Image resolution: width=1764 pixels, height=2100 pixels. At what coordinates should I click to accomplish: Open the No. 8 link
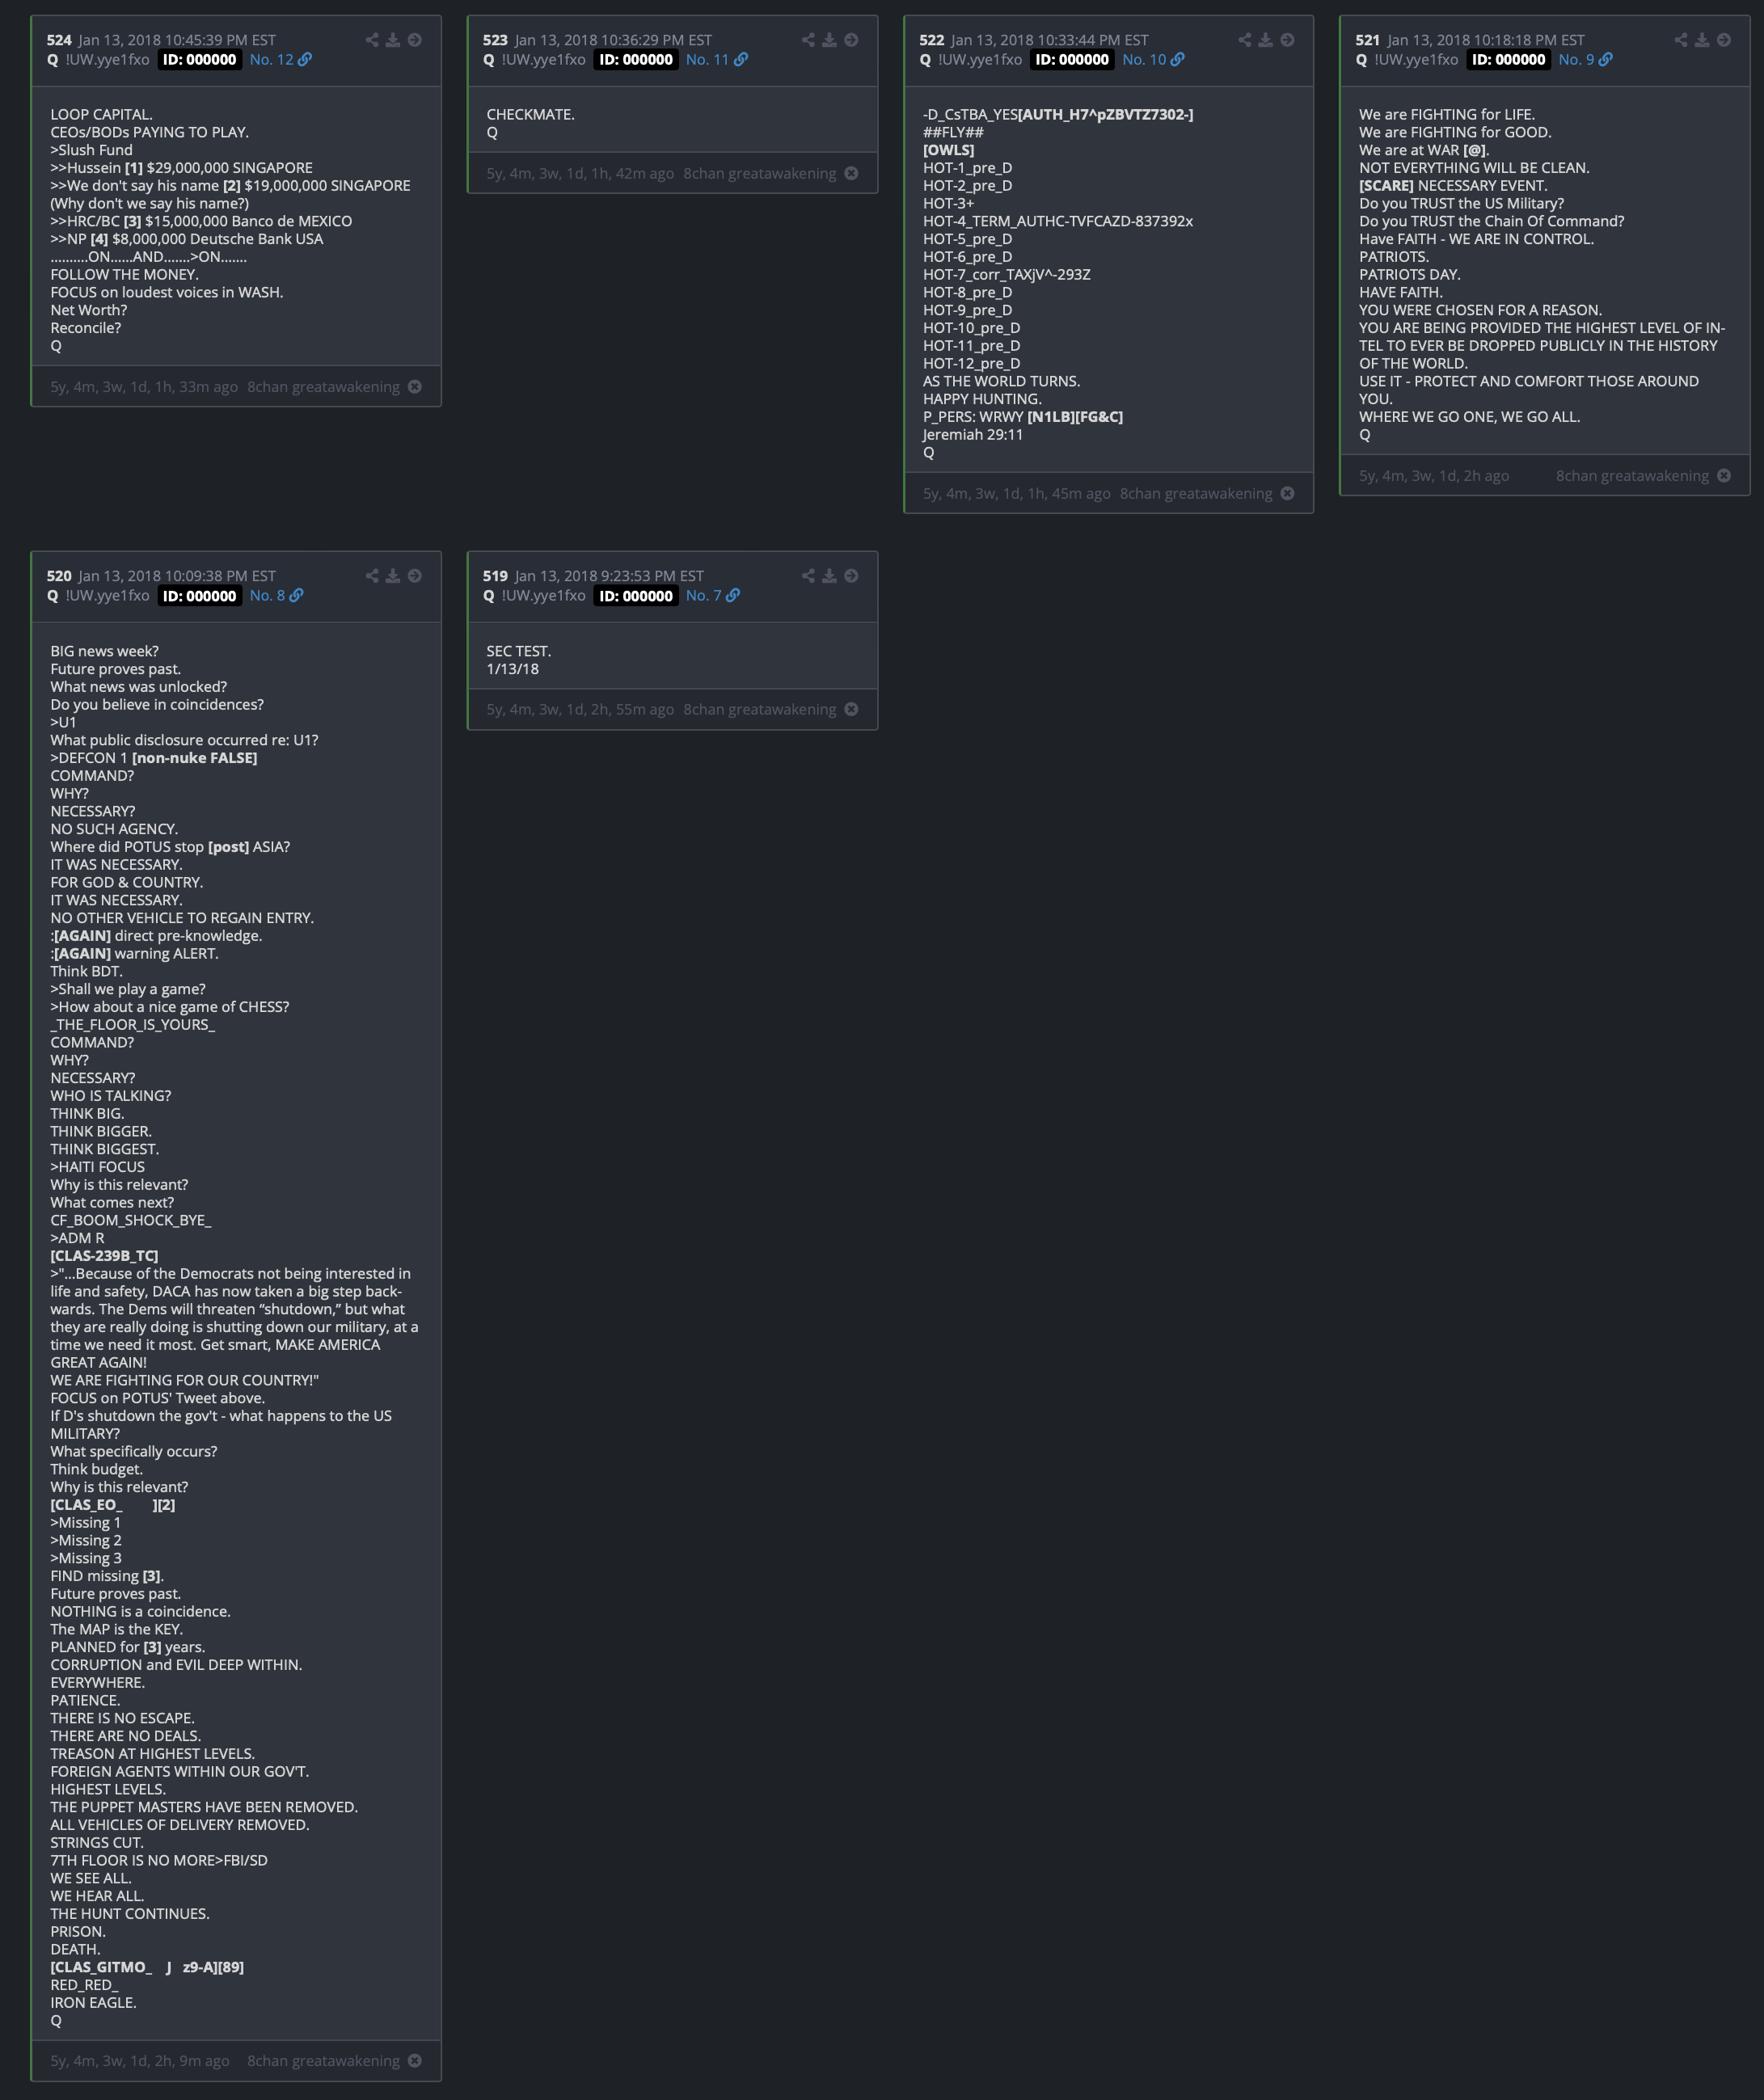pyautogui.click(x=277, y=595)
